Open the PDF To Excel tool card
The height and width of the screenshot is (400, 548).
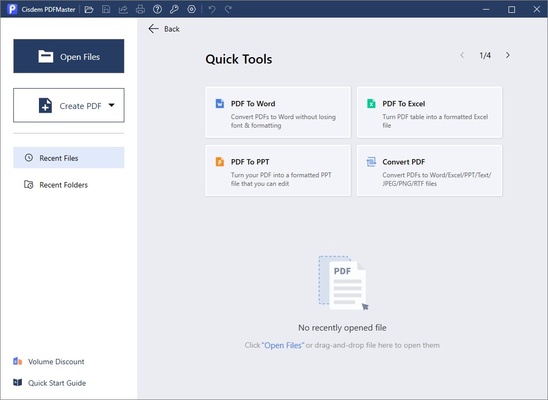coord(429,112)
